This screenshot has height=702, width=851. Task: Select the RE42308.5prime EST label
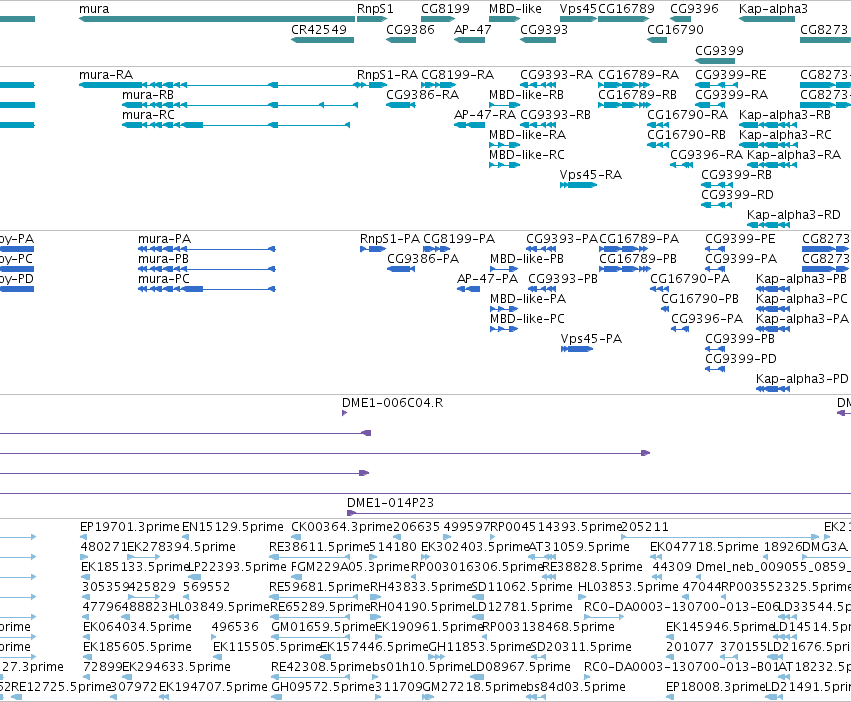click(321, 667)
